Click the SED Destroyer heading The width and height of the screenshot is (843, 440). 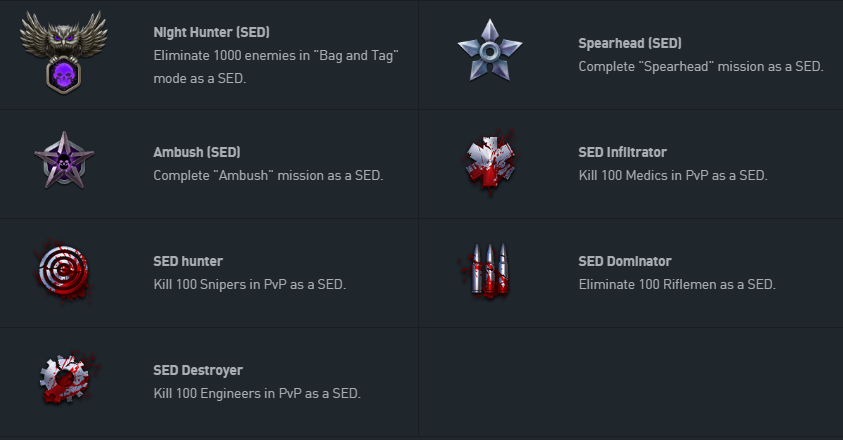point(198,371)
